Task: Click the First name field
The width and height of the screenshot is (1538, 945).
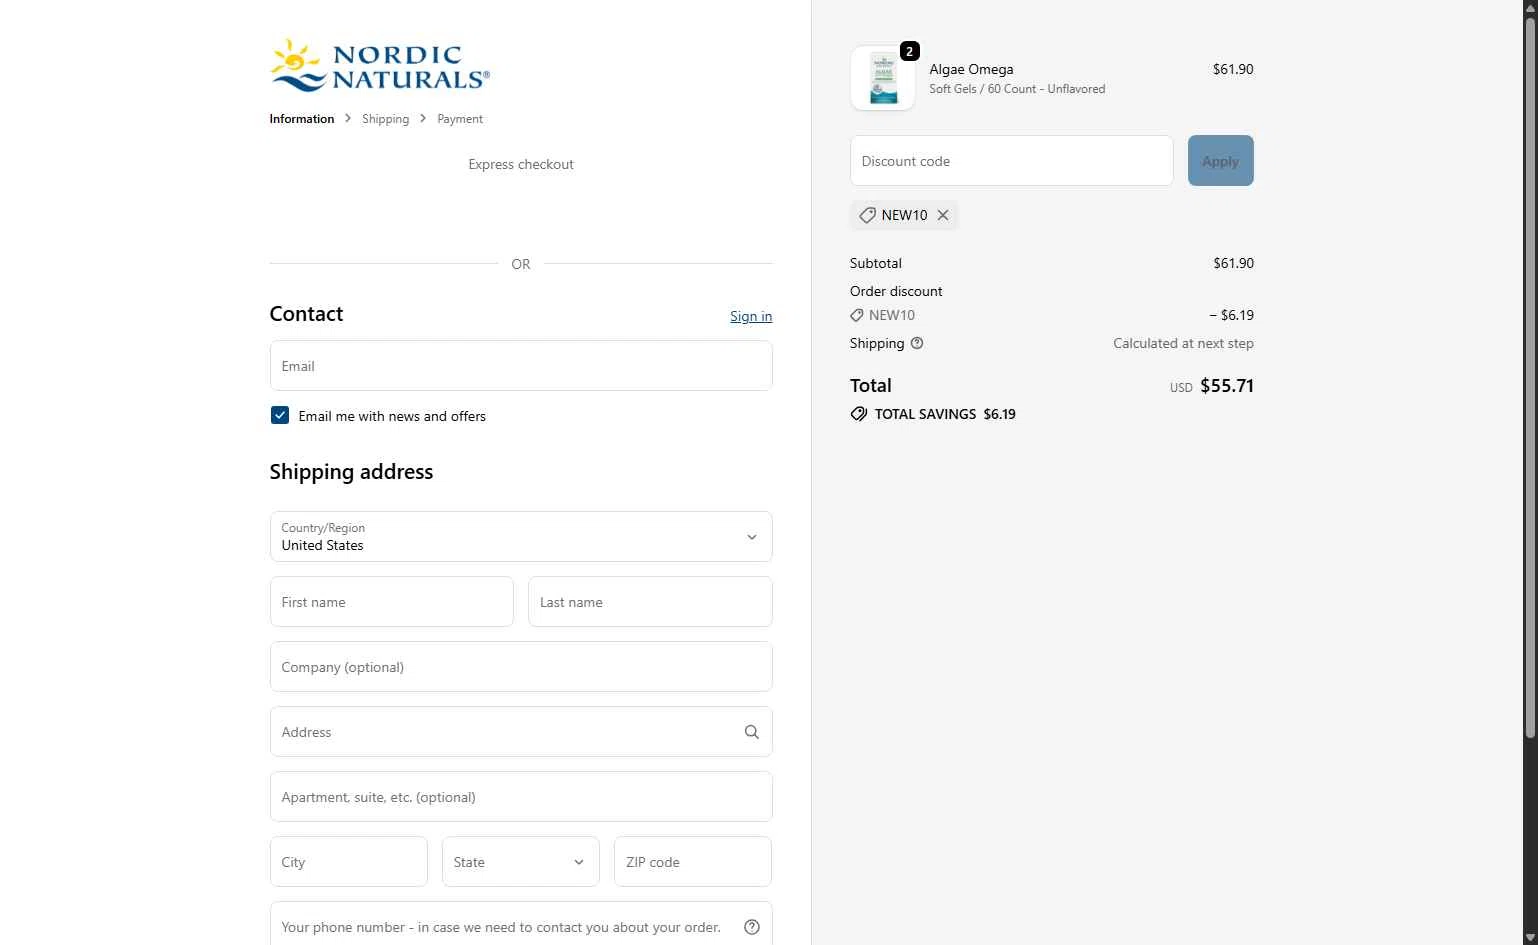Action: click(x=391, y=601)
